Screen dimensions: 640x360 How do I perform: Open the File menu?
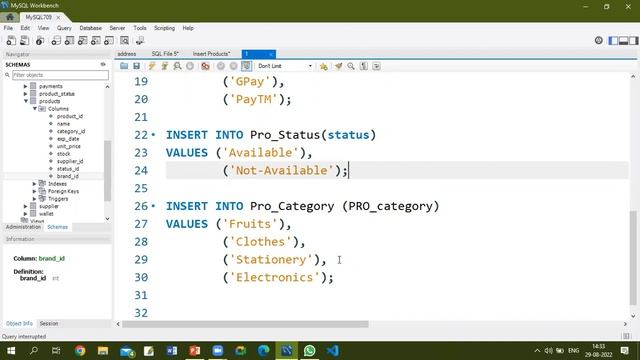pyautogui.click(x=8, y=28)
